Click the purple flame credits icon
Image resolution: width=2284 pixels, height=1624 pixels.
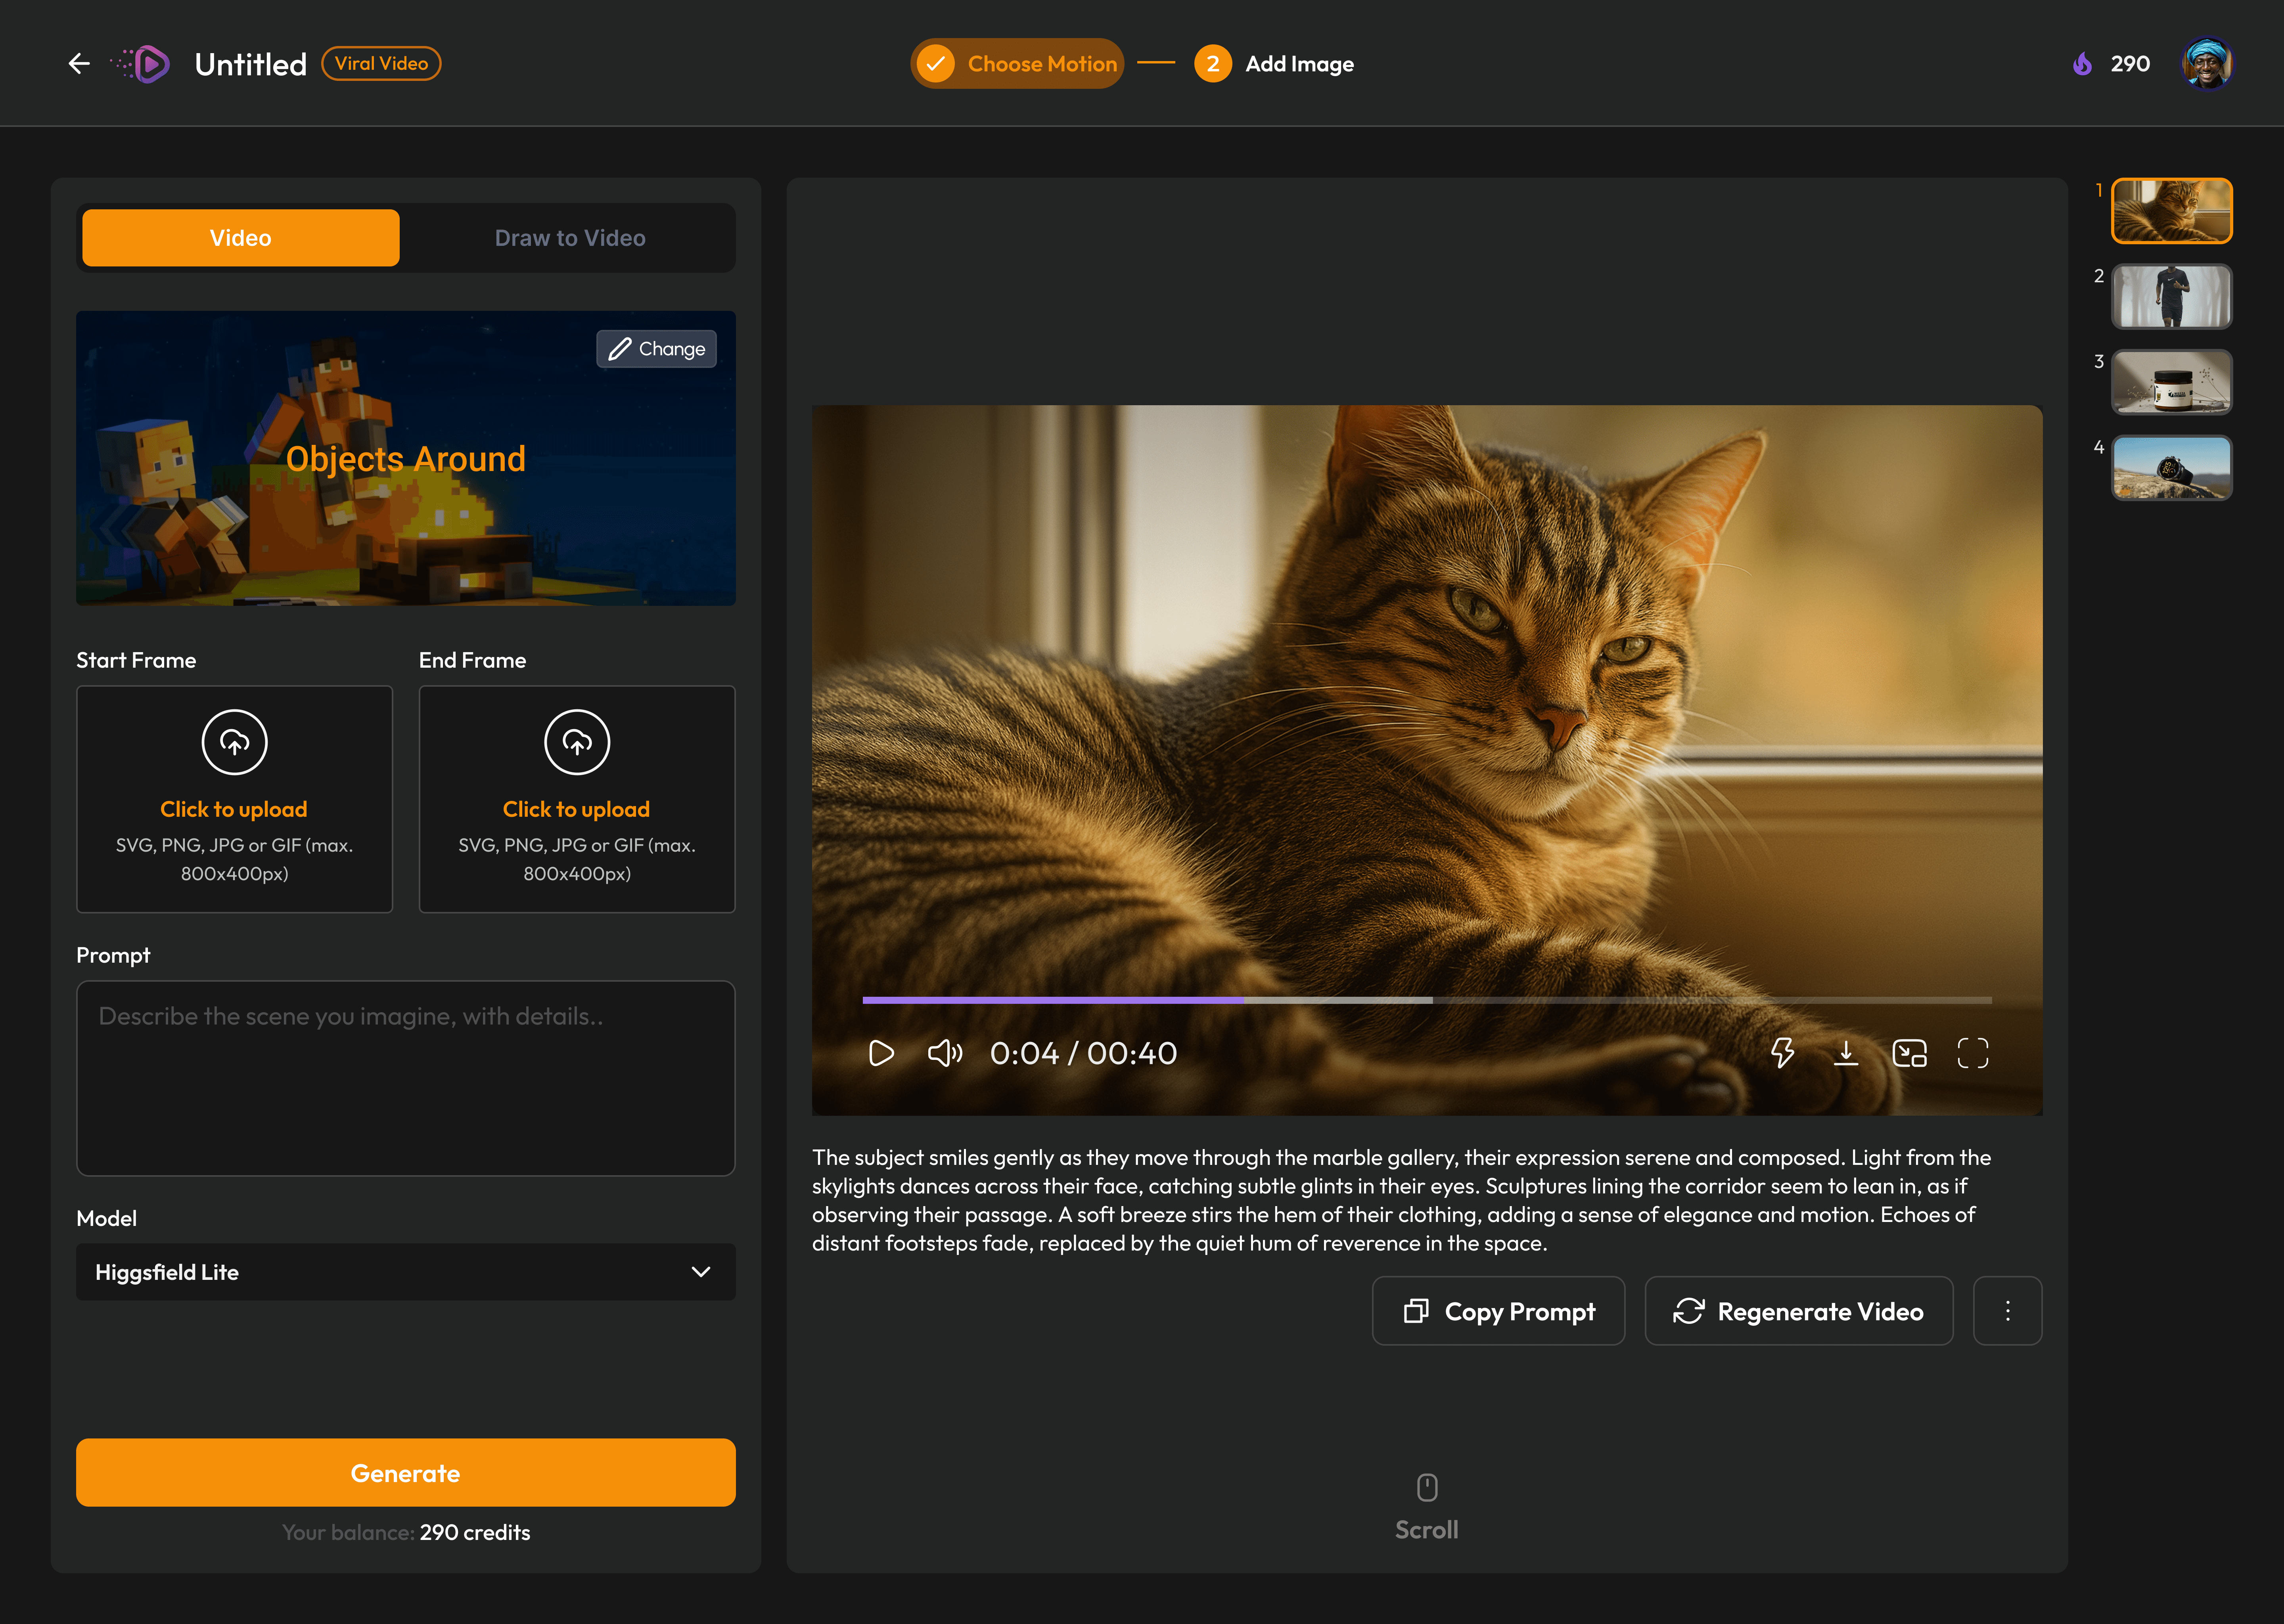[2082, 64]
